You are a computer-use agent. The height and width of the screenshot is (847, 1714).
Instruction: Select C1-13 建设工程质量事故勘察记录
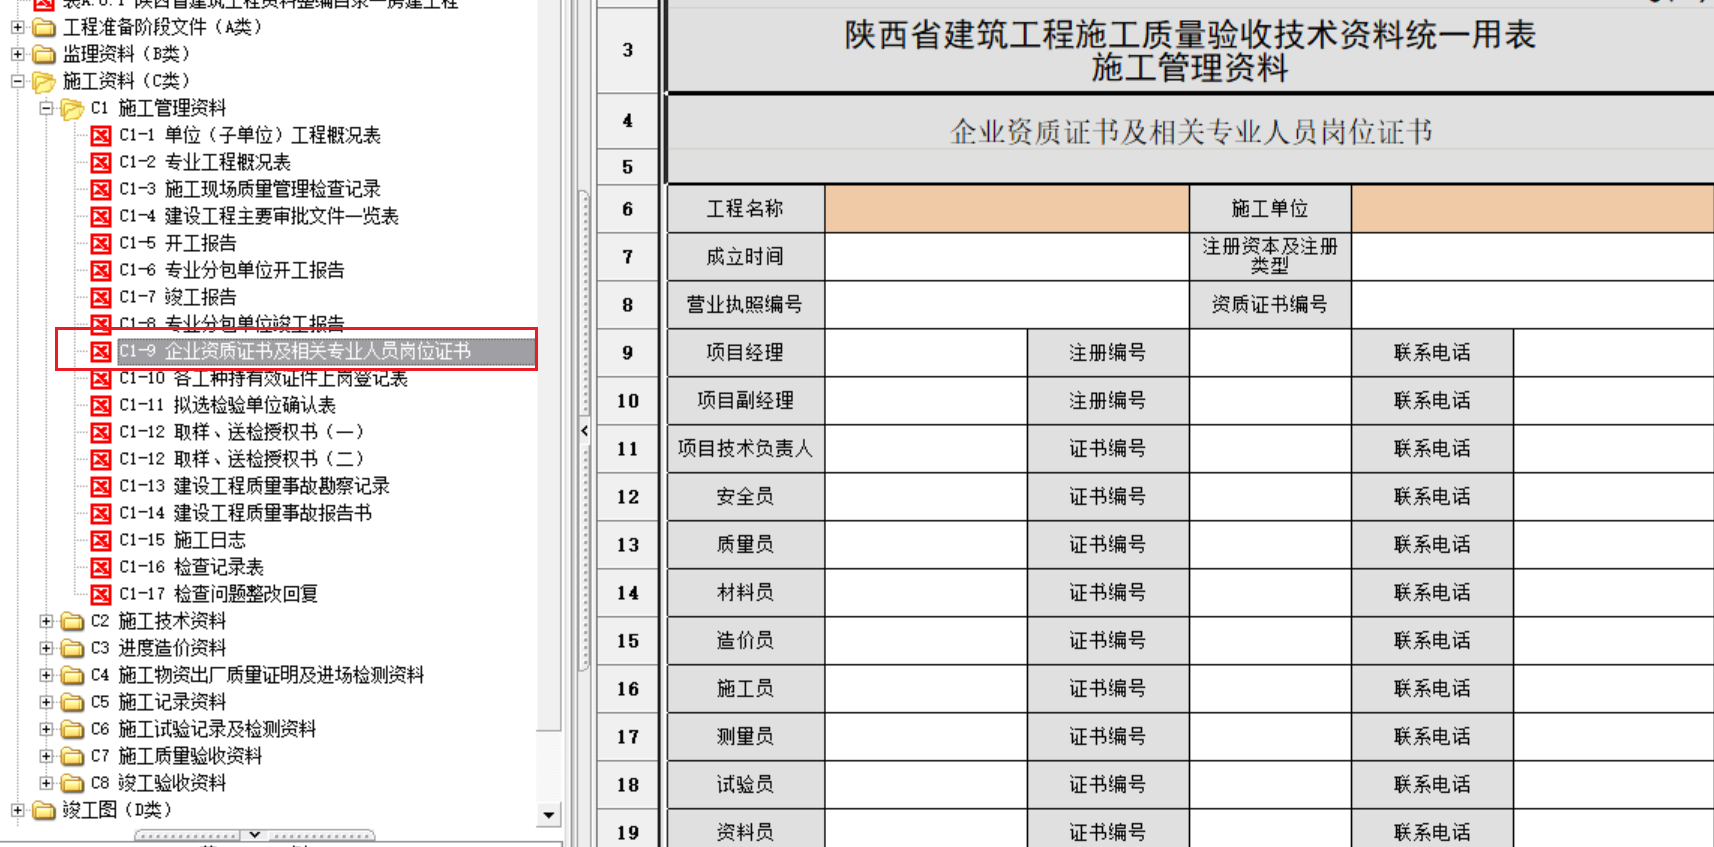(x=281, y=486)
